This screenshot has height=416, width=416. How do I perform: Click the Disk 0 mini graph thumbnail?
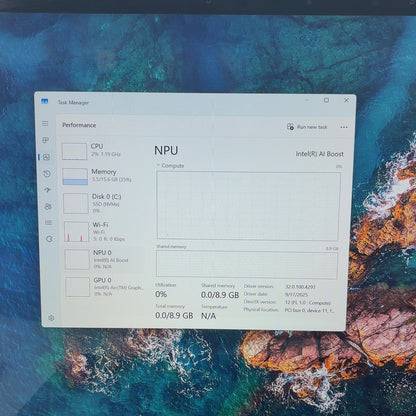tap(76, 203)
